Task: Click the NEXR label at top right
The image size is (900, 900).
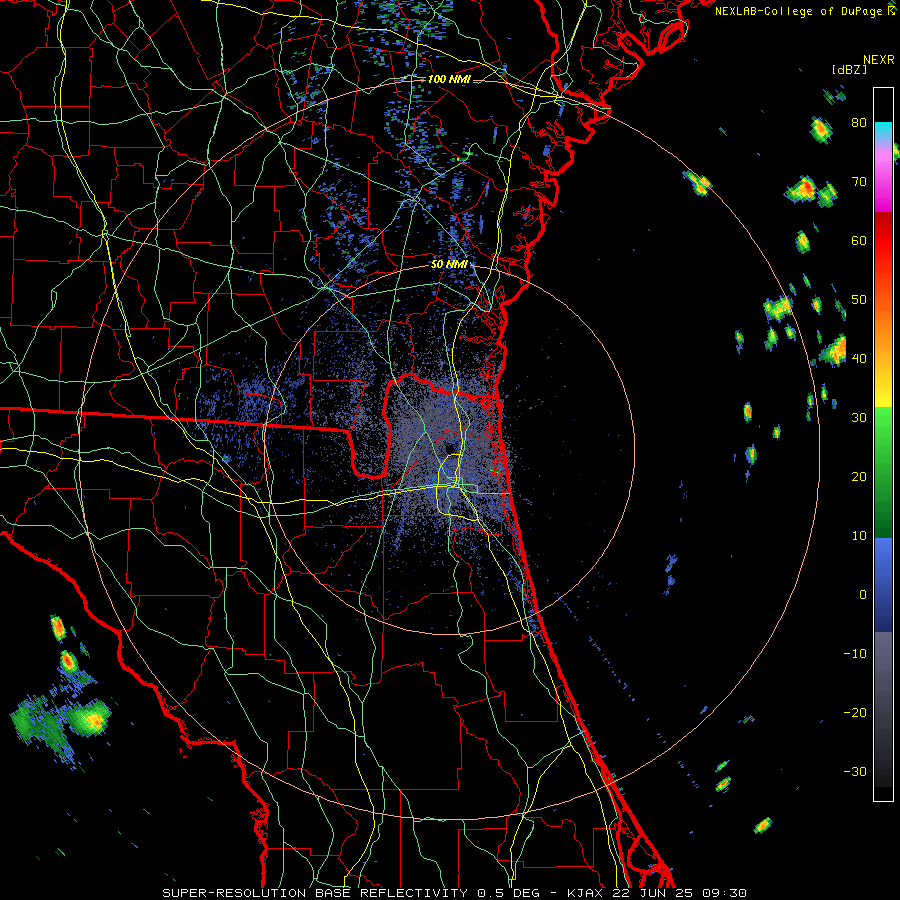Action: (878, 60)
